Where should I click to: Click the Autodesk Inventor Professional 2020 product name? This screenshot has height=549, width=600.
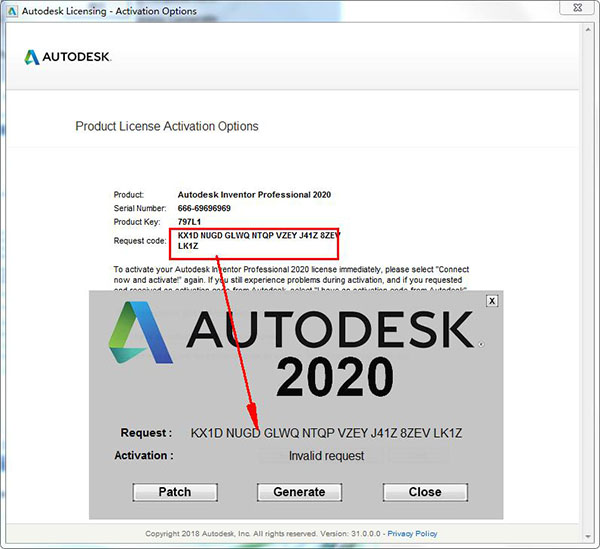pyautogui.click(x=254, y=194)
